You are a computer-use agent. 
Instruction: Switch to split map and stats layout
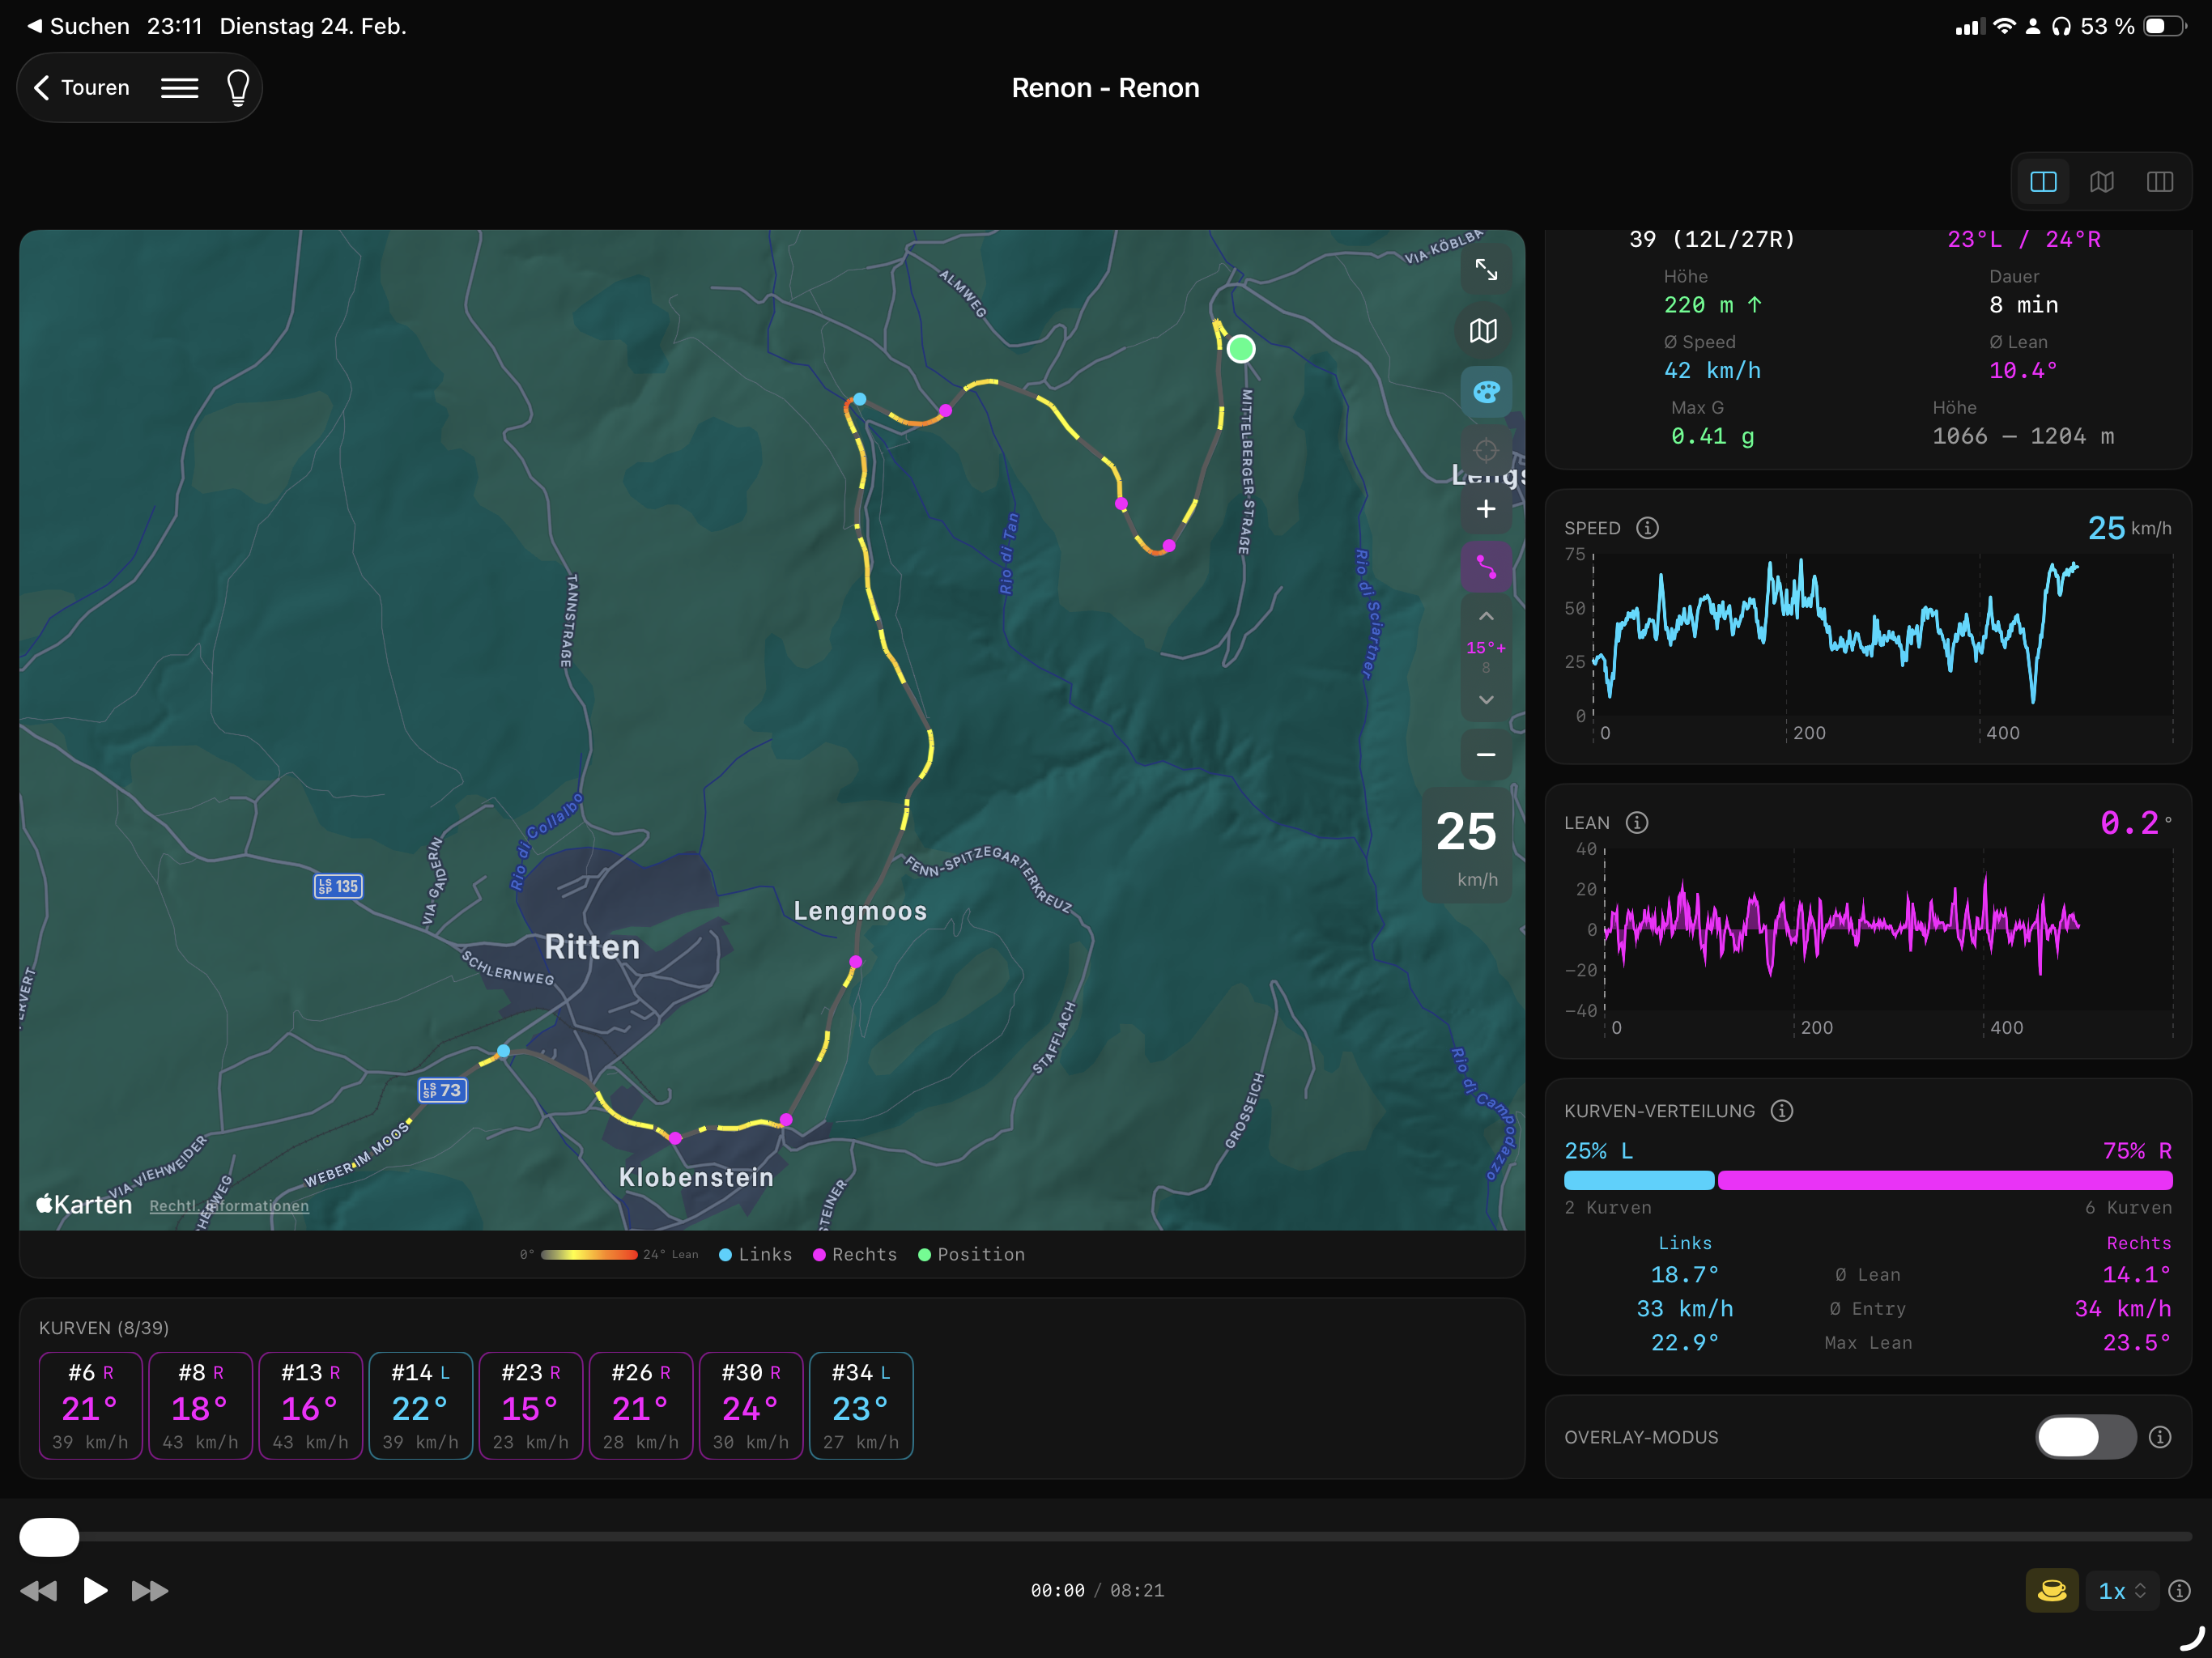pos(2043,182)
